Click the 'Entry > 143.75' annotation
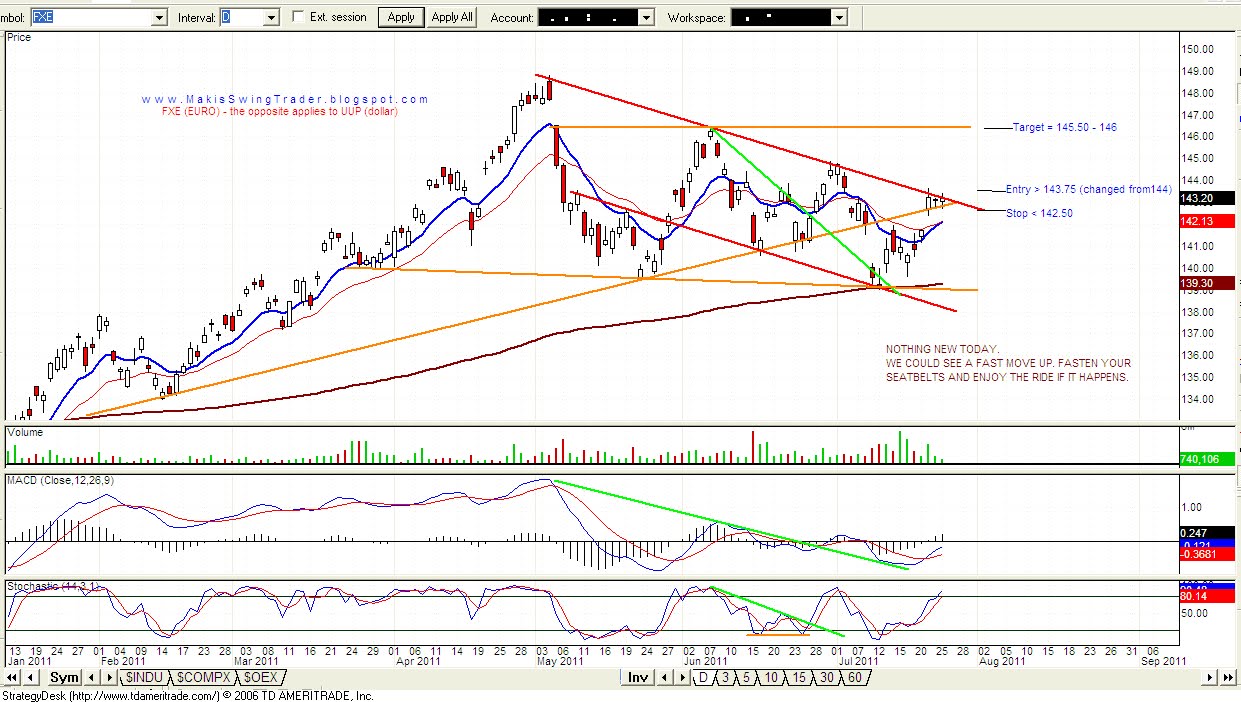 click(x=1089, y=189)
